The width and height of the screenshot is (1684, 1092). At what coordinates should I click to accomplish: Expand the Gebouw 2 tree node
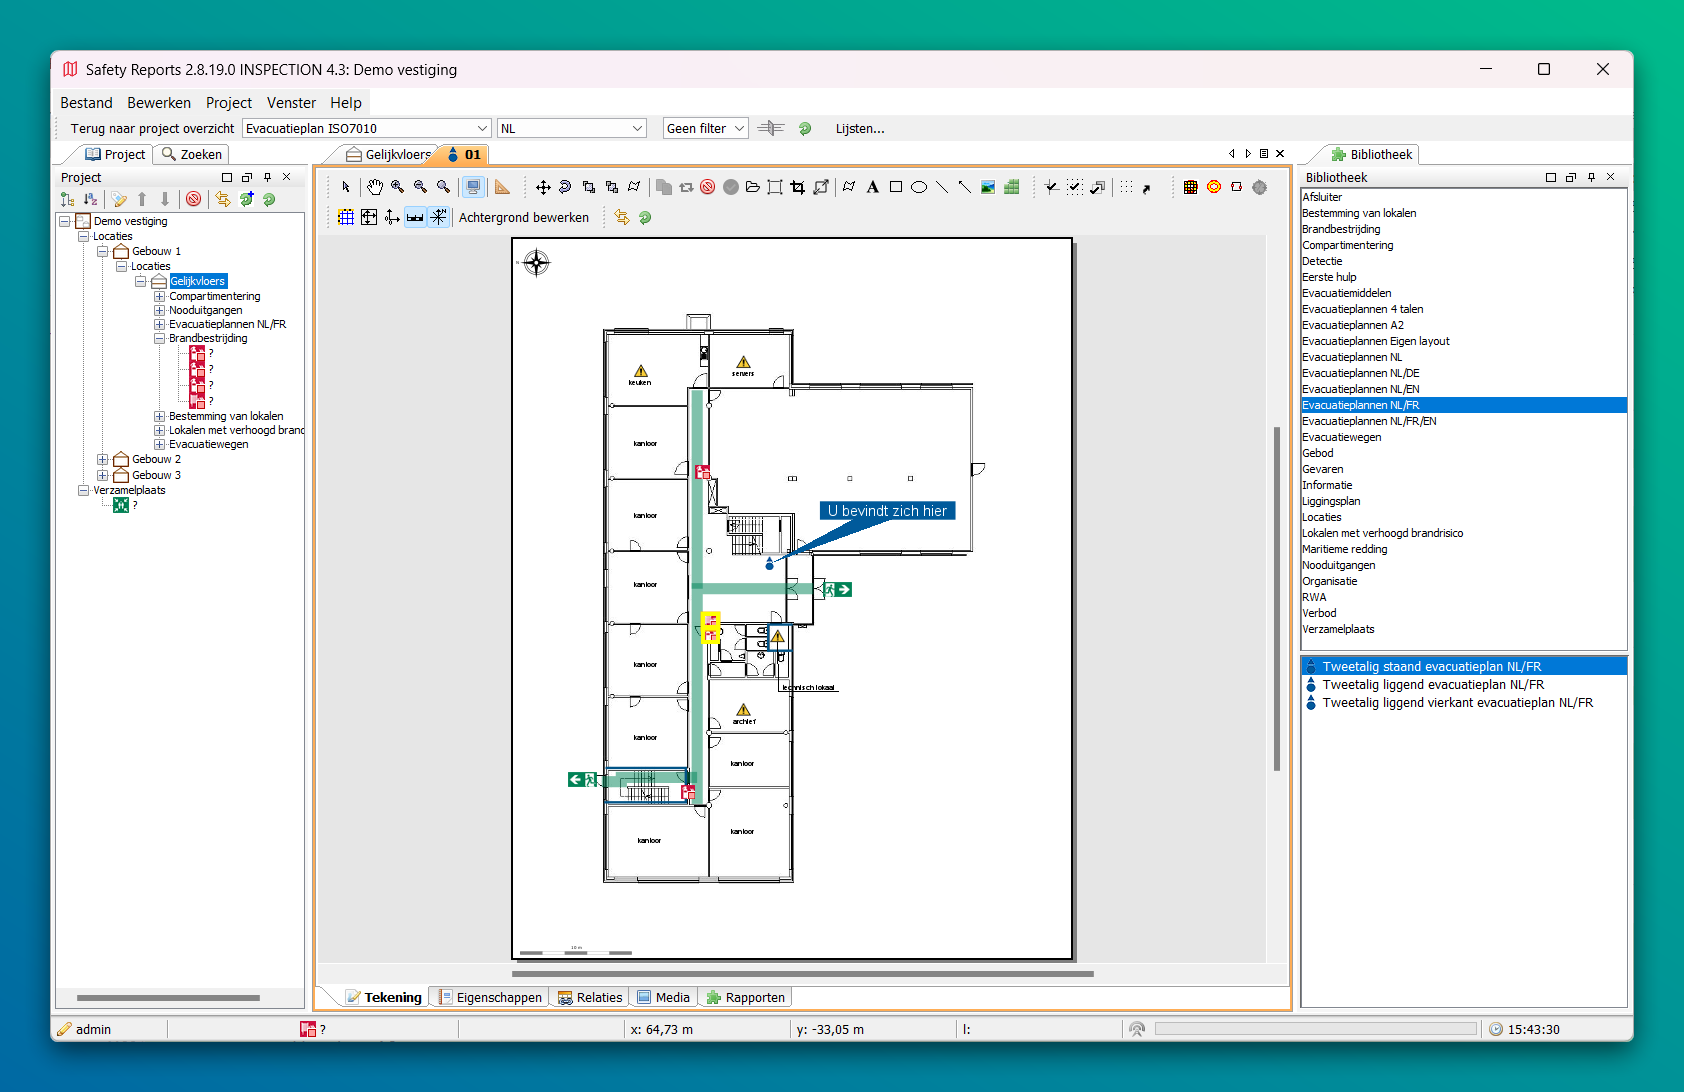103,460
